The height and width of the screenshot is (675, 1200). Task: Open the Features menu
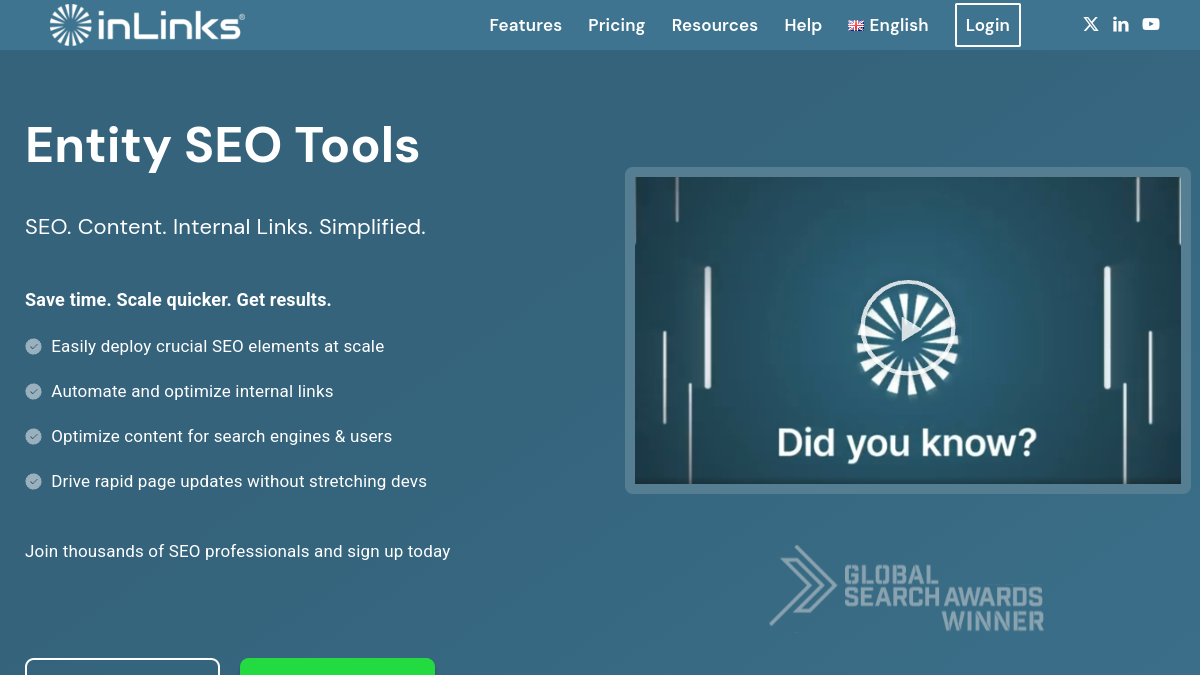coord(525,25)
